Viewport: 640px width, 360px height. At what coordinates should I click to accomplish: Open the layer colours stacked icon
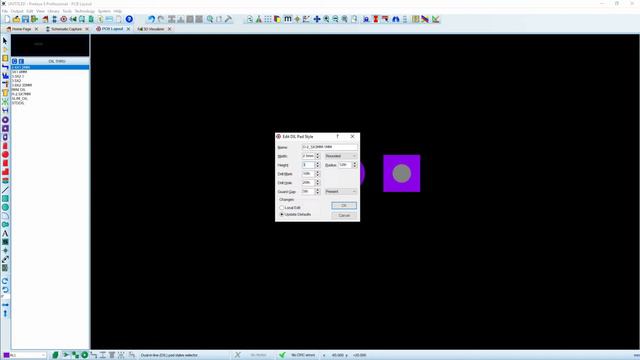click(x=278, y=19)
